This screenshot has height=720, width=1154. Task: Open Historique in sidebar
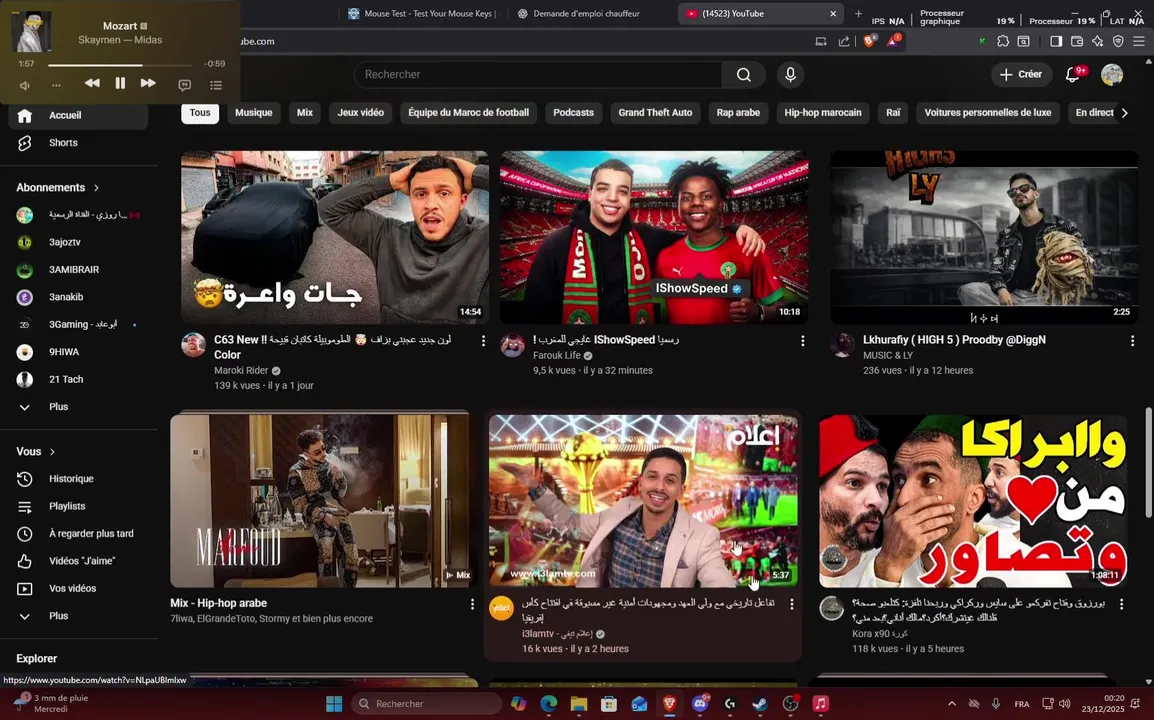point(79,479)
